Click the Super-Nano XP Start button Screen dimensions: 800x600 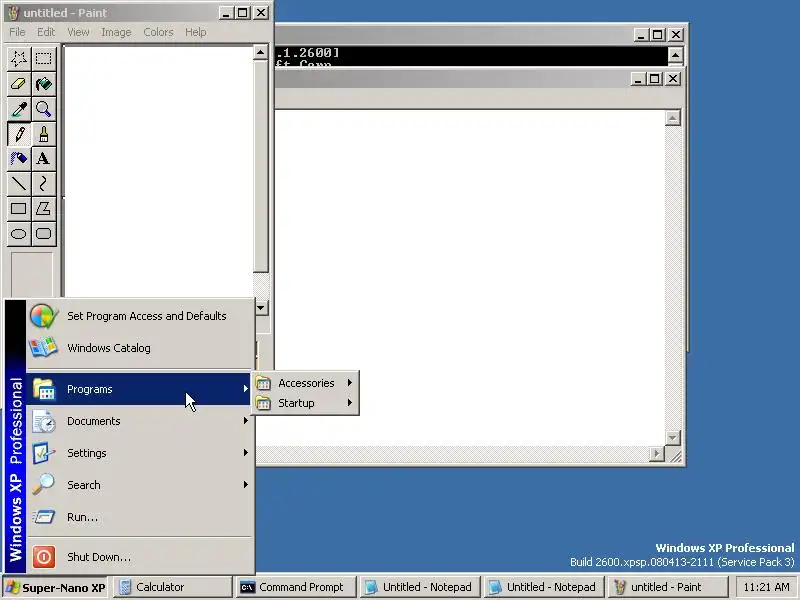click(x=55, y=587)
